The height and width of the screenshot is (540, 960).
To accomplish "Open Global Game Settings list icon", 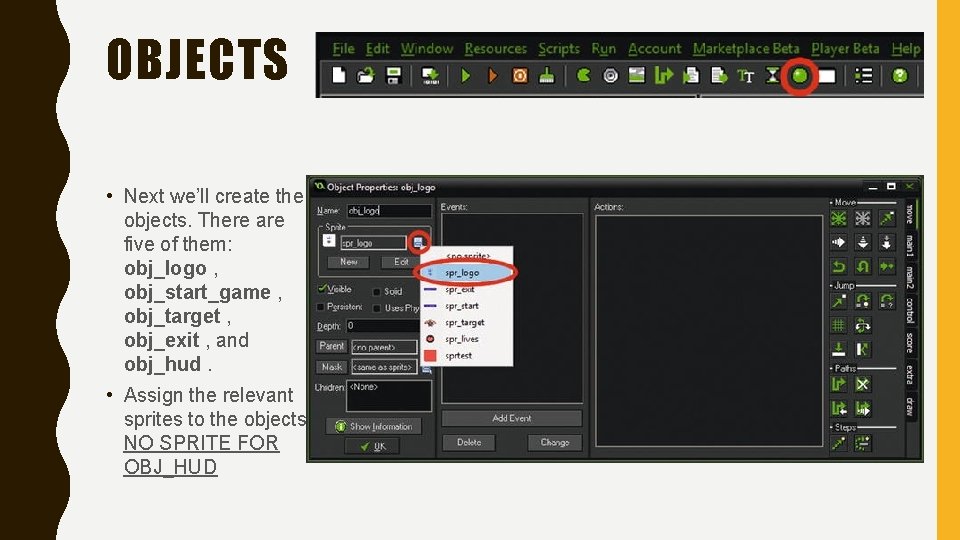I will coord(863,76).
